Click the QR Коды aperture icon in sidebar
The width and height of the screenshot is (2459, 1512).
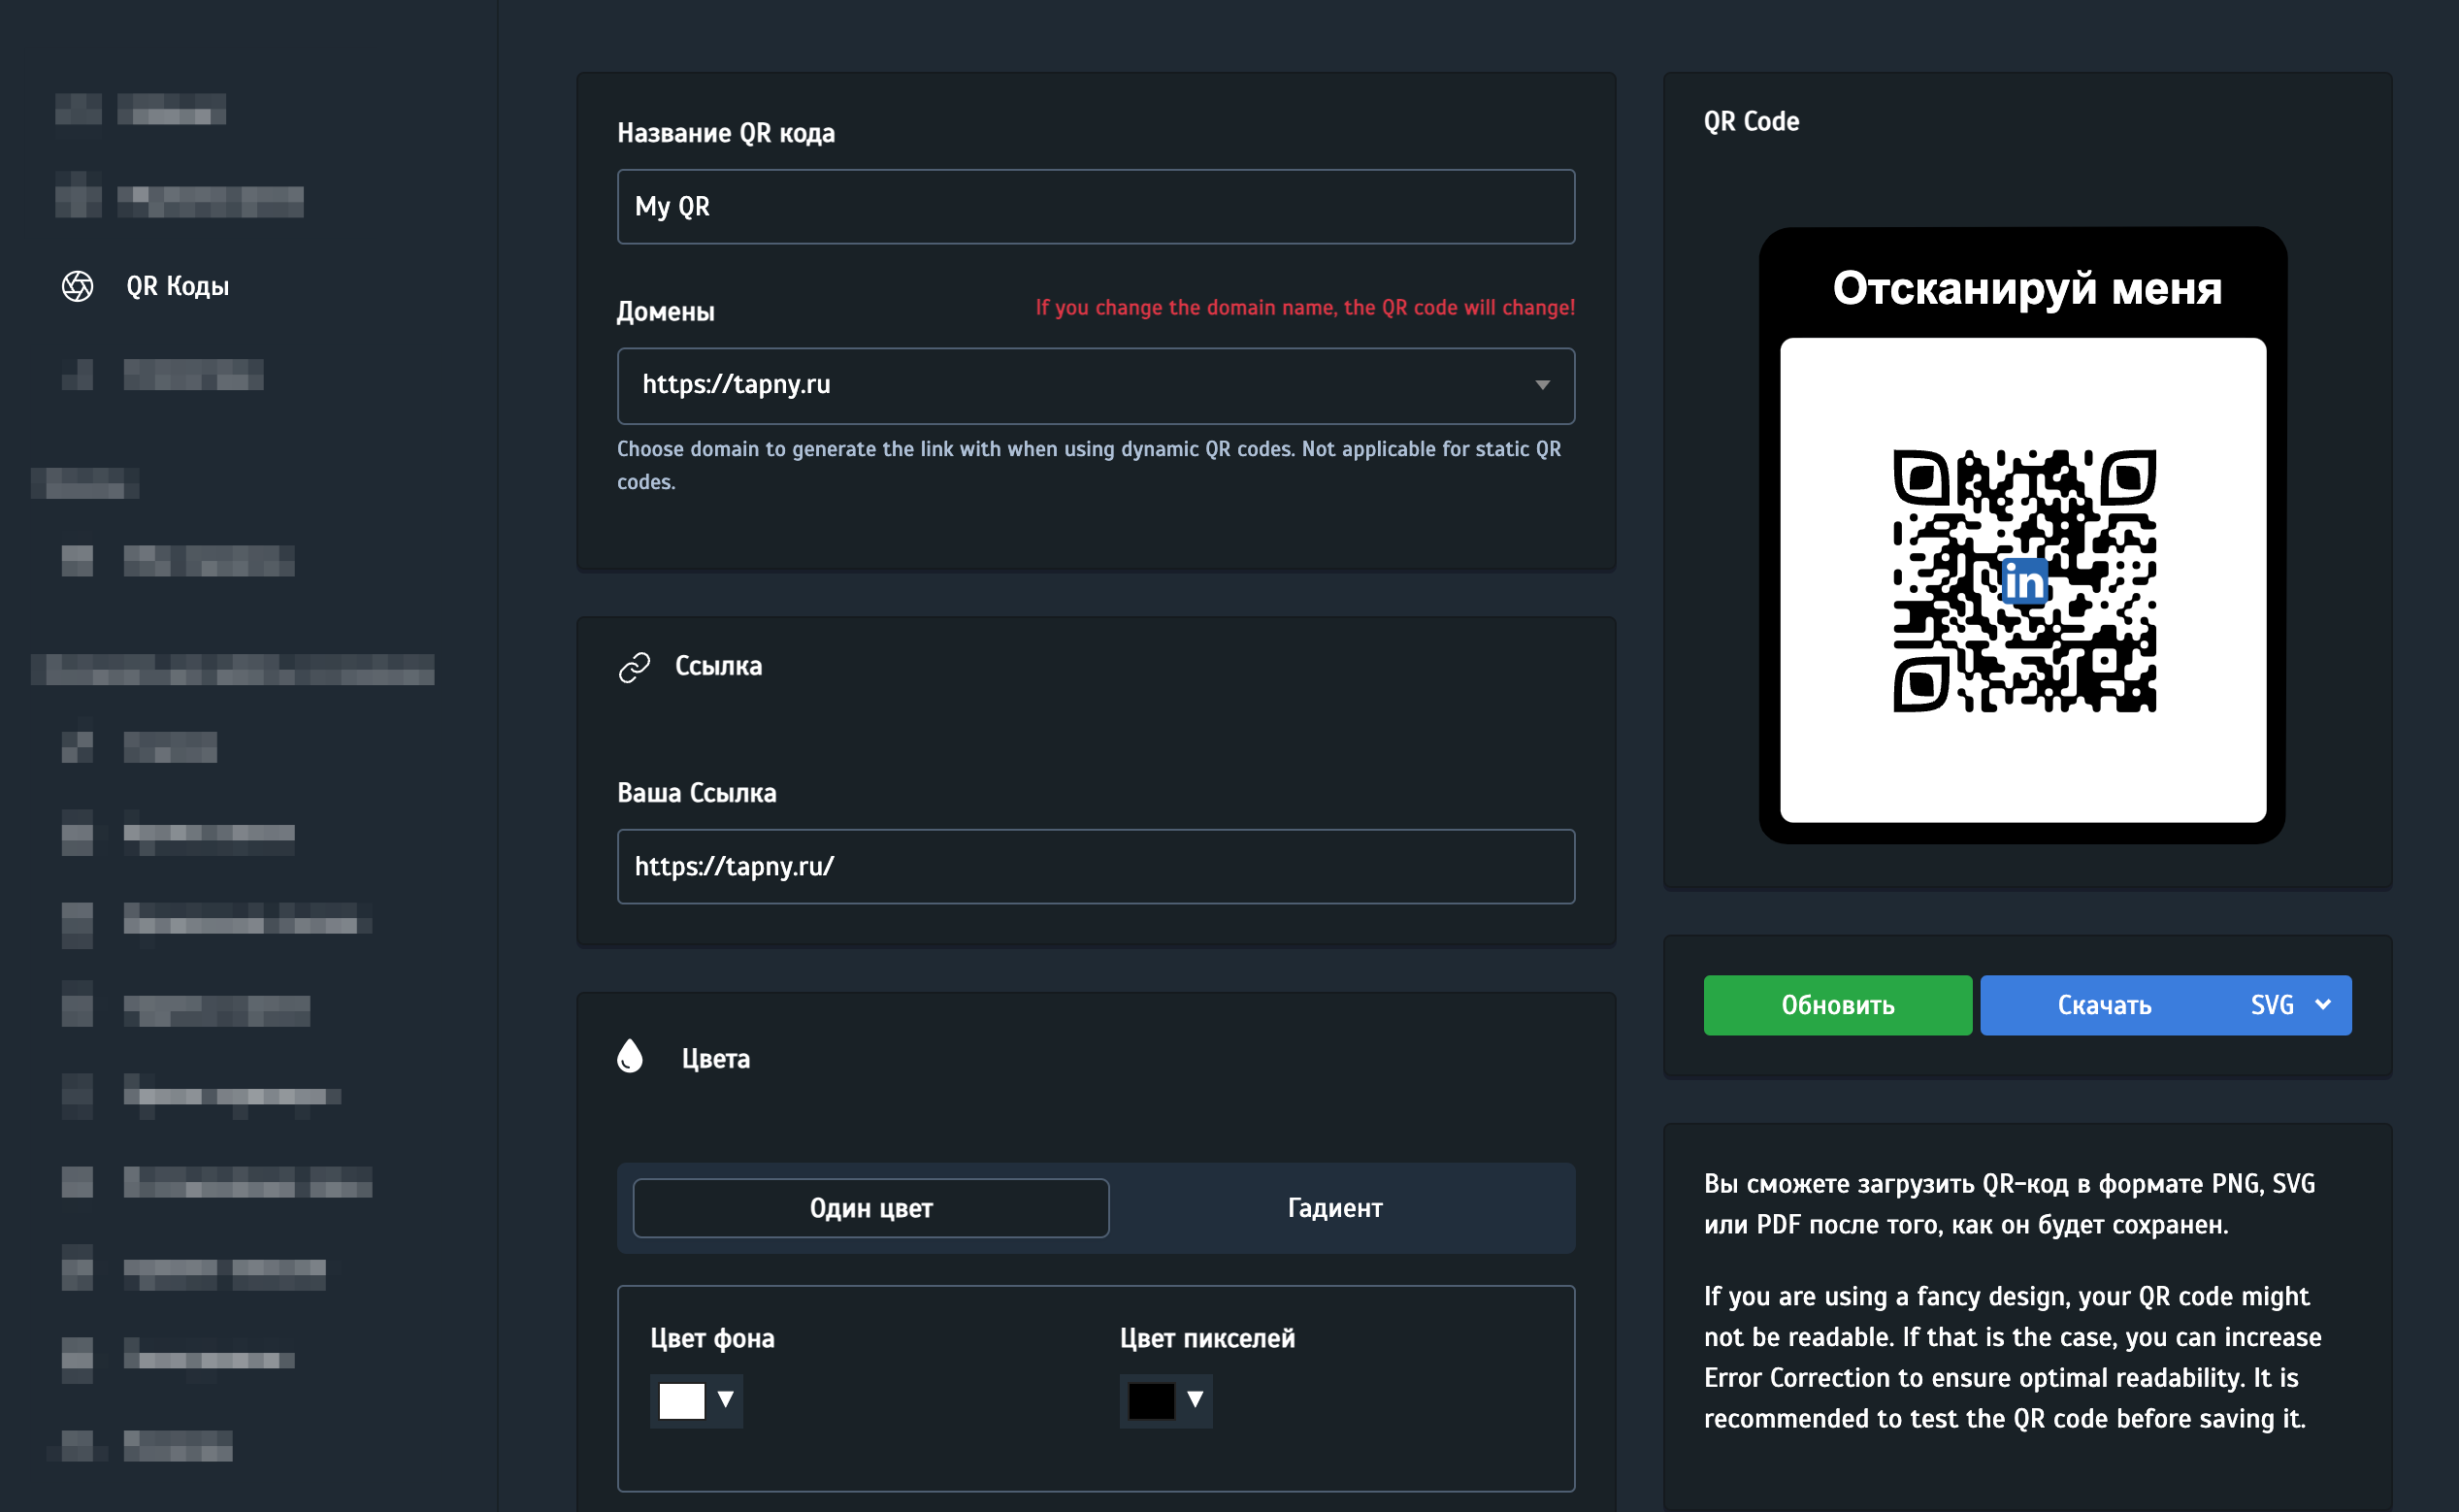(x=77, y=287)
